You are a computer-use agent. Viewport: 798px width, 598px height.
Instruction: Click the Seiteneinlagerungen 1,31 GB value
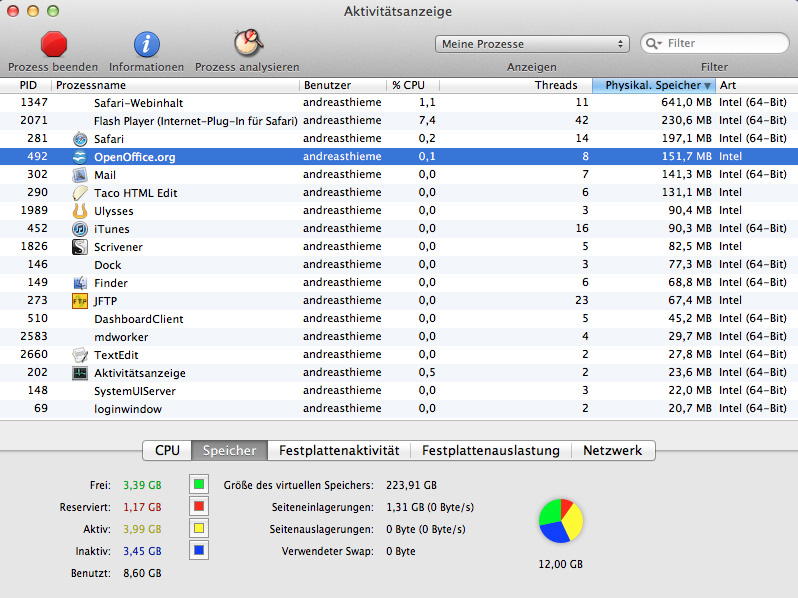[430, 507]
